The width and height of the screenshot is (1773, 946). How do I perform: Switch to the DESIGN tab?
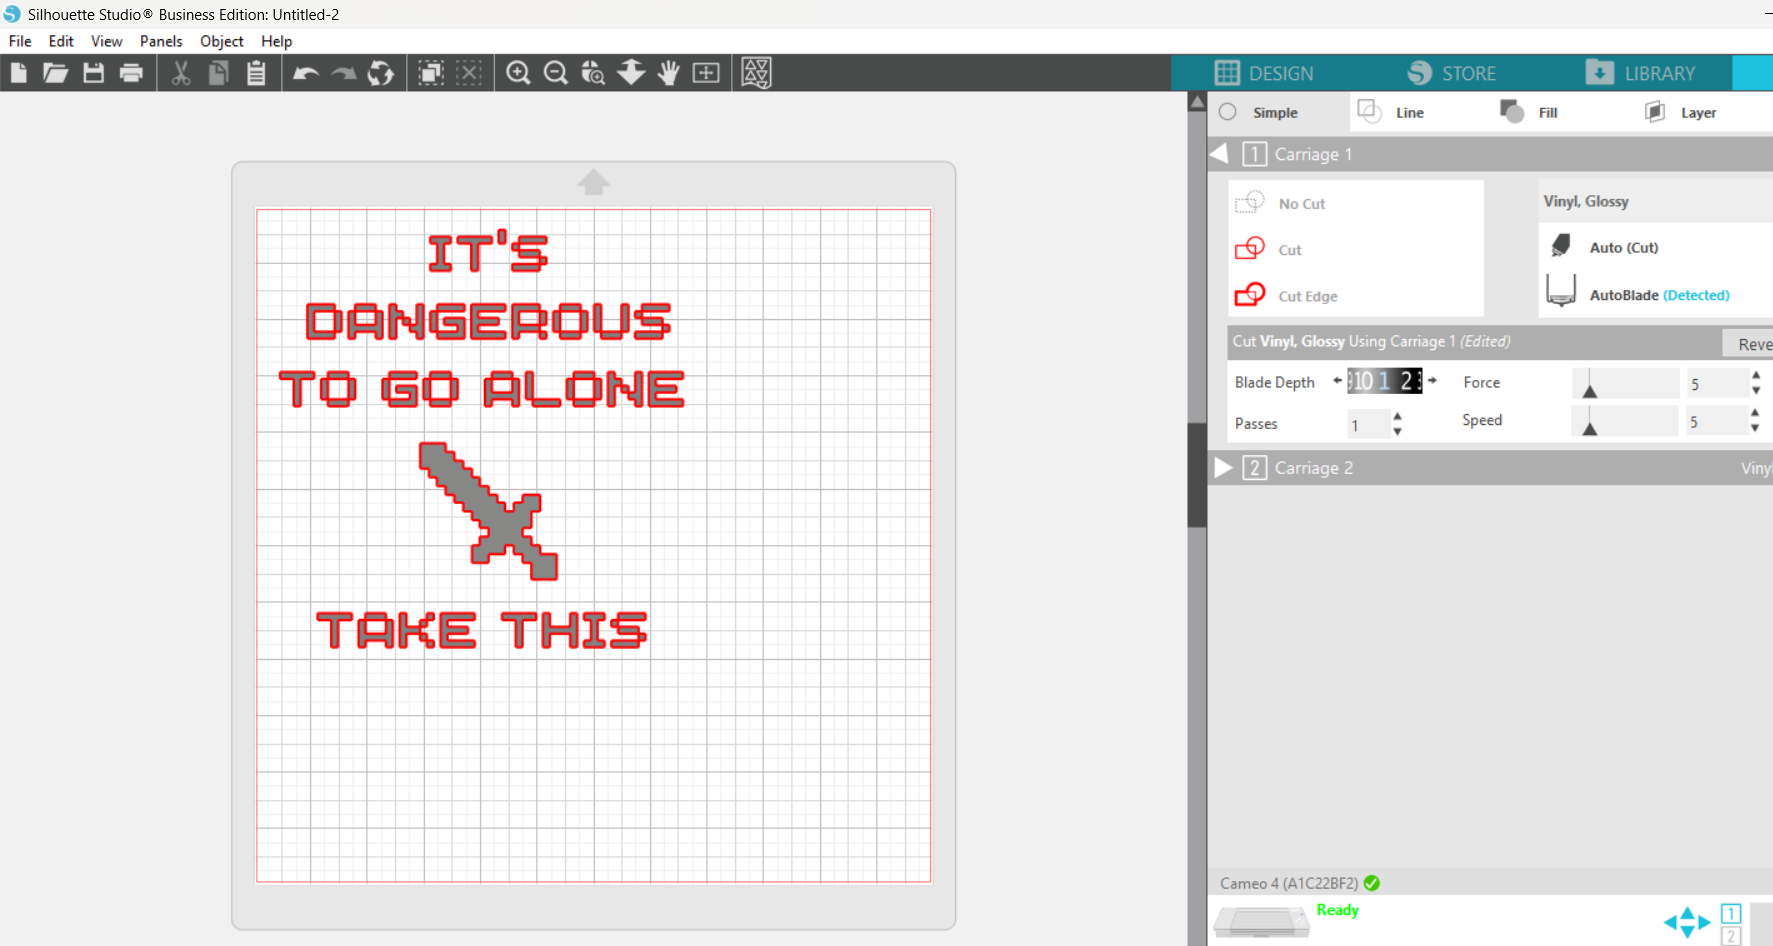tap(1264, 73)
